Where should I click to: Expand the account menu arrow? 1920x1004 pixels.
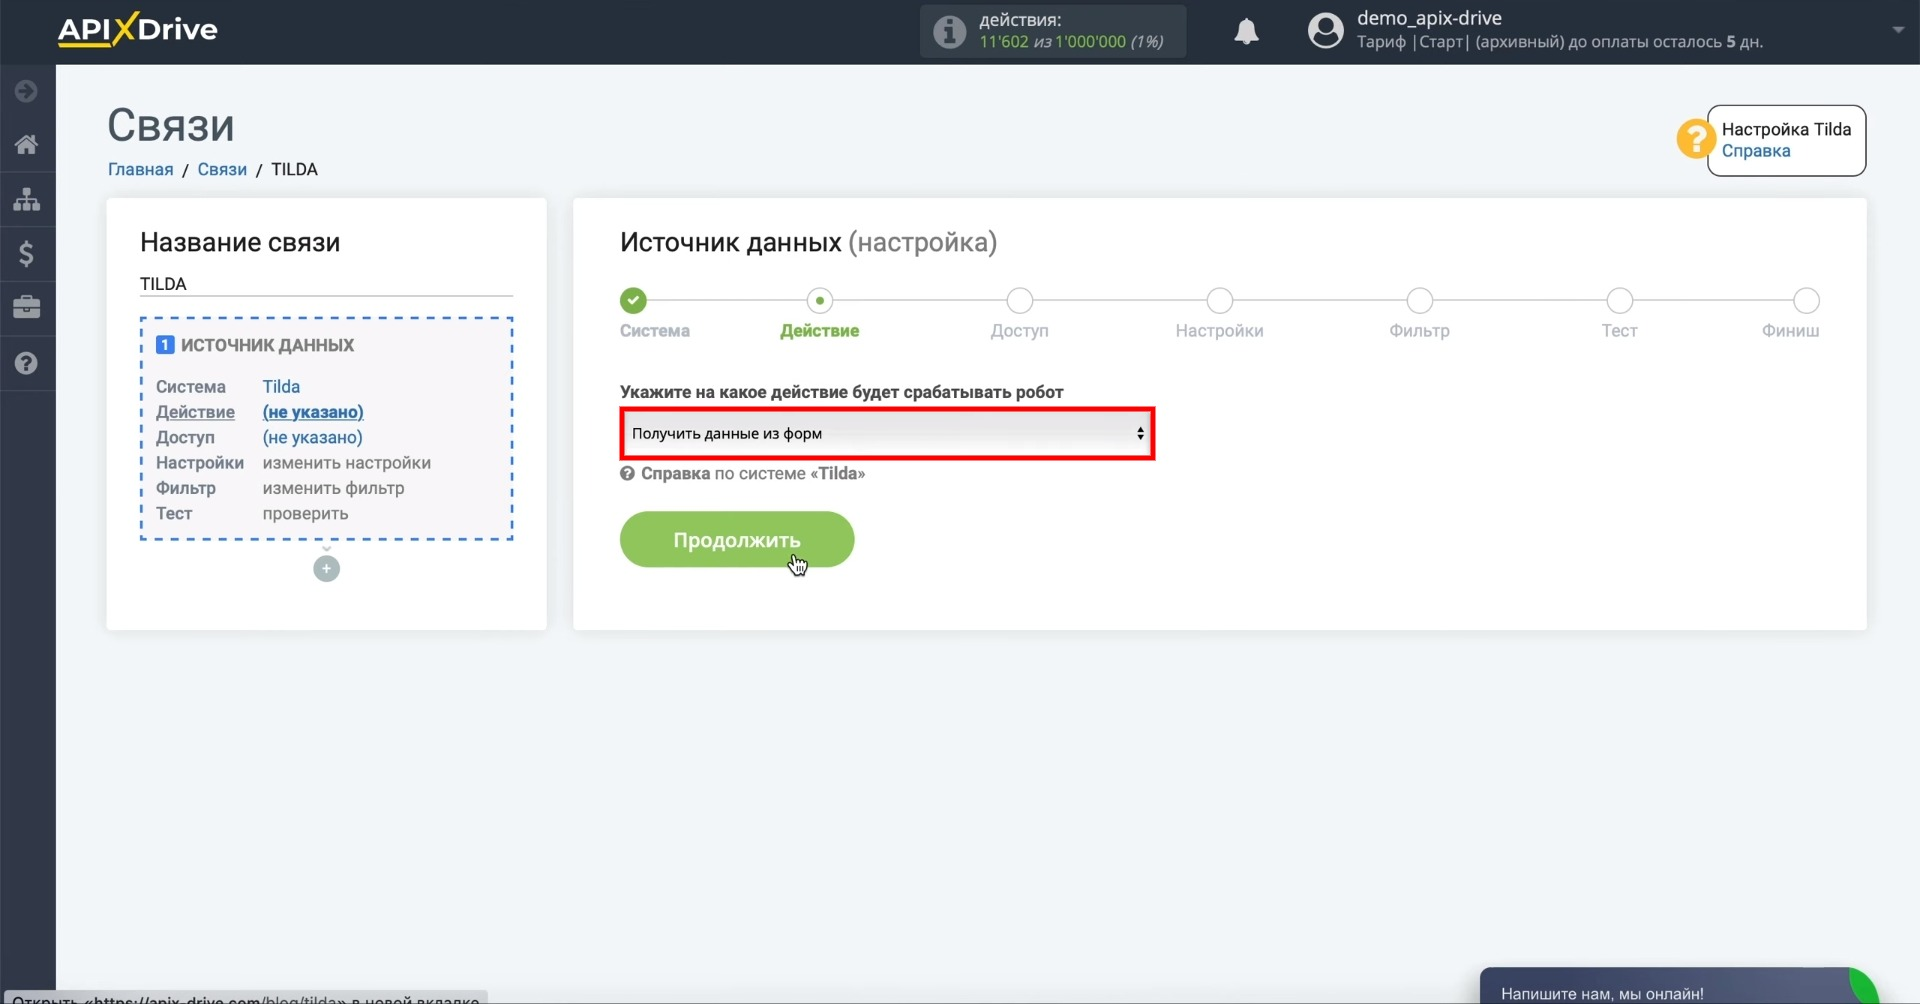coord(1898,30)
